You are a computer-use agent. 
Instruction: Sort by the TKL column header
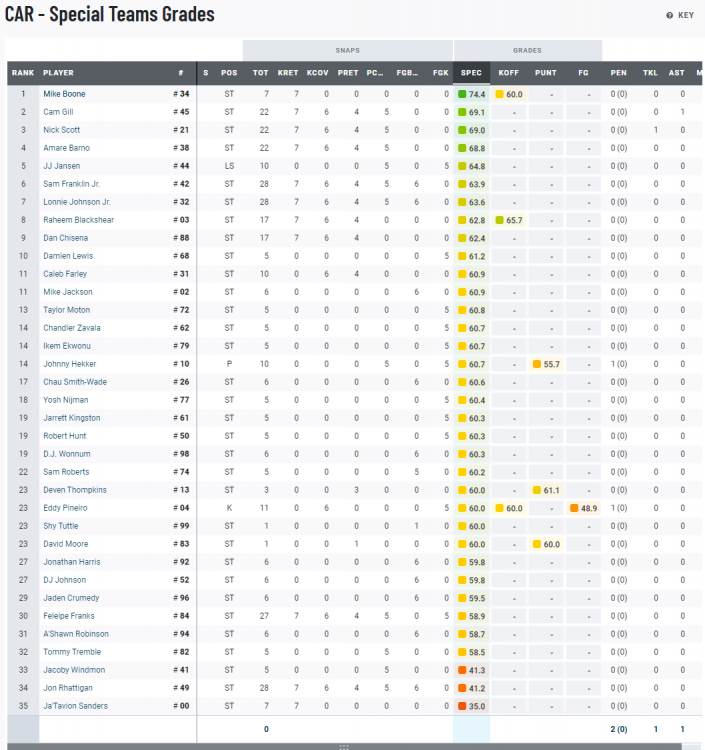pyautogui.click(x=650, y=73)
